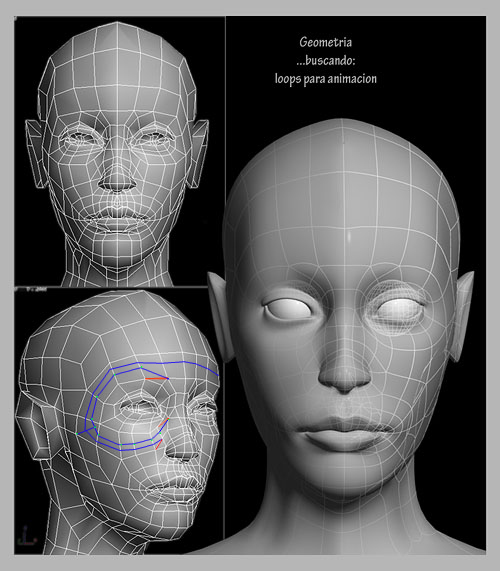500x571 pixels.
Task: Click the '...buscando:' text line
Action: pyautogui.click(x=326, y=60)
